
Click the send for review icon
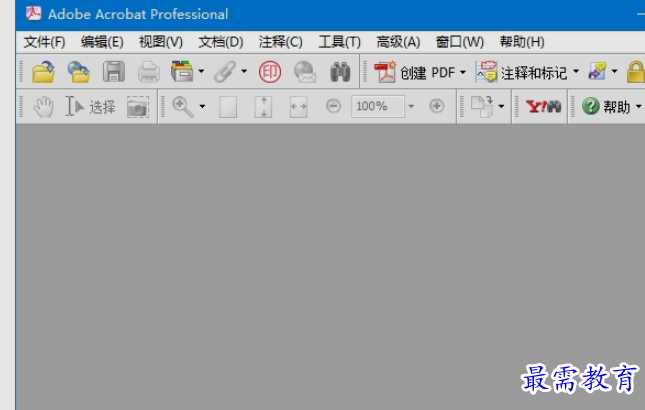click(x=597, y=72)
